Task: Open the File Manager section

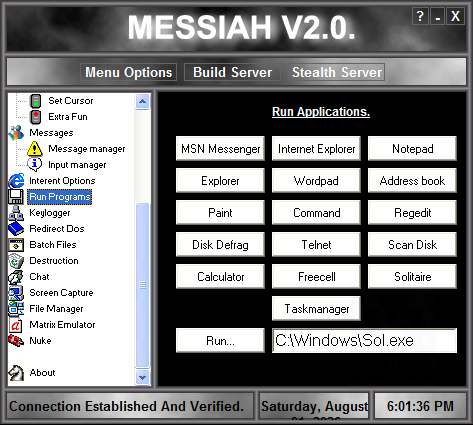Action: click(x=56, y=309)
